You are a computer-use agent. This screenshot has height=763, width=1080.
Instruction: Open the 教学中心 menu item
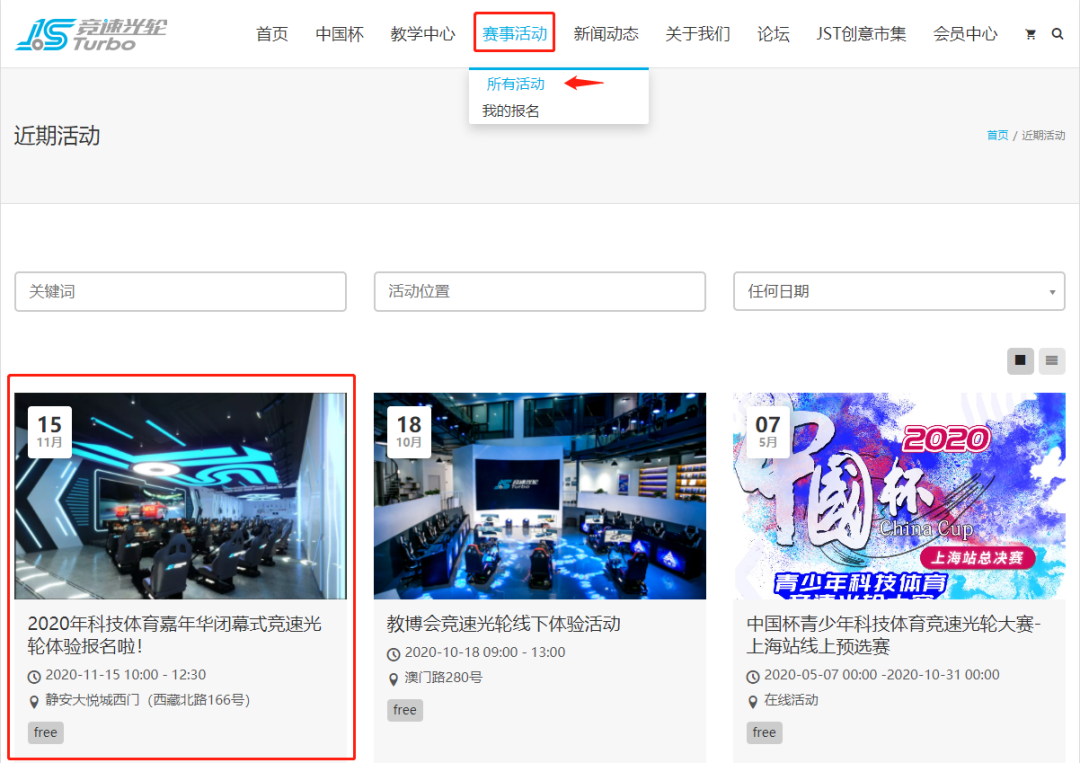[x=423, y=34]
